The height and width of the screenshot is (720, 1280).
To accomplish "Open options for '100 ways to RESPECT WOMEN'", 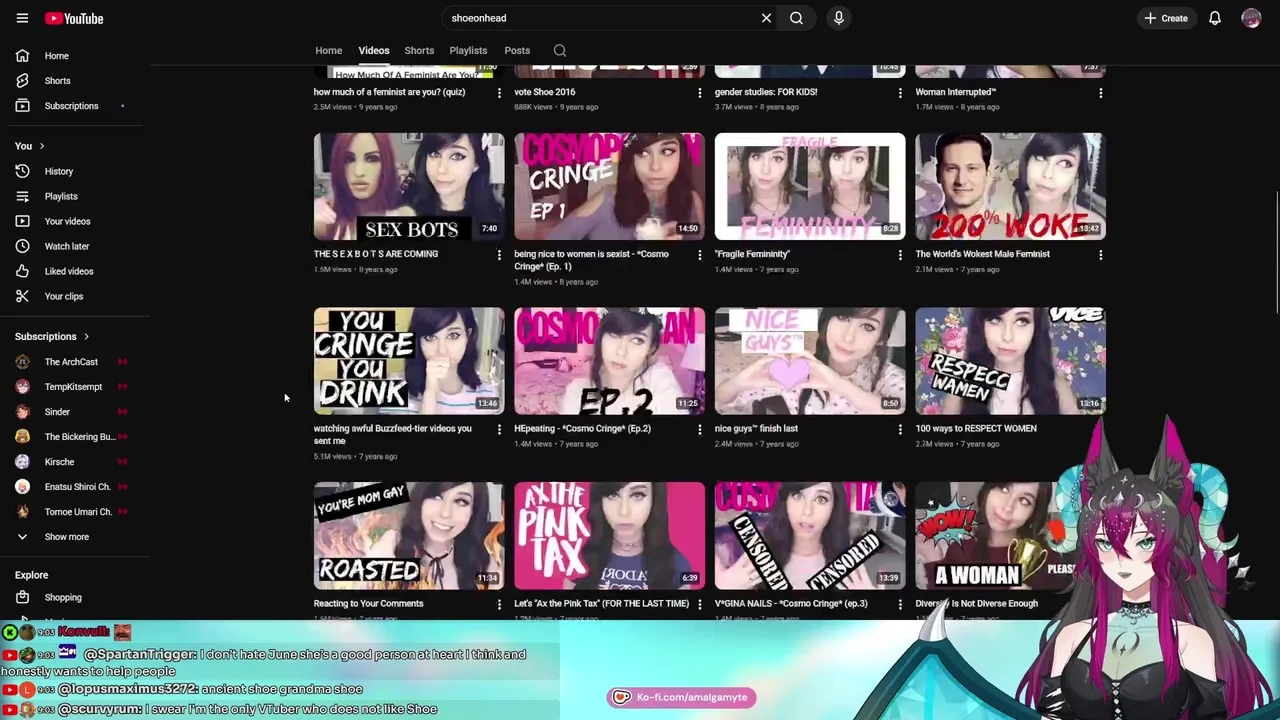I will 1100,430.
